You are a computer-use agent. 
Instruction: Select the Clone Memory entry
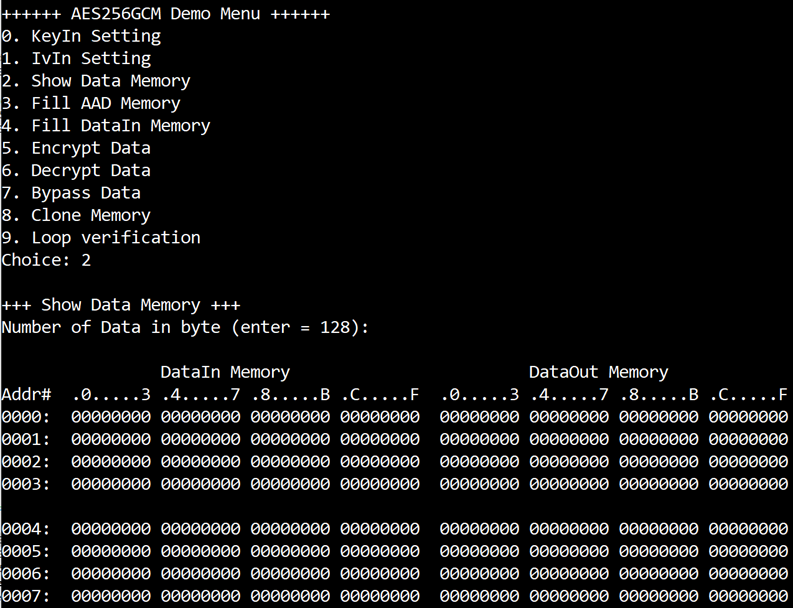tap(76, 215)
